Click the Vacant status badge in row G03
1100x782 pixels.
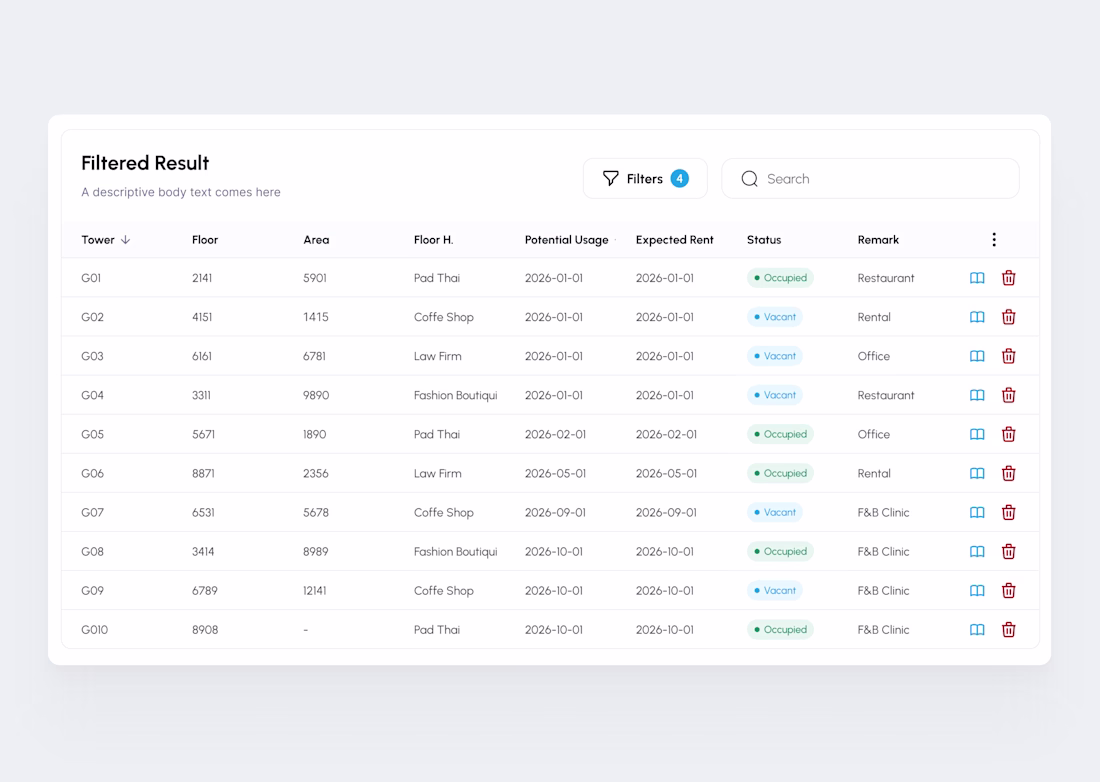(x=774, y=356)
